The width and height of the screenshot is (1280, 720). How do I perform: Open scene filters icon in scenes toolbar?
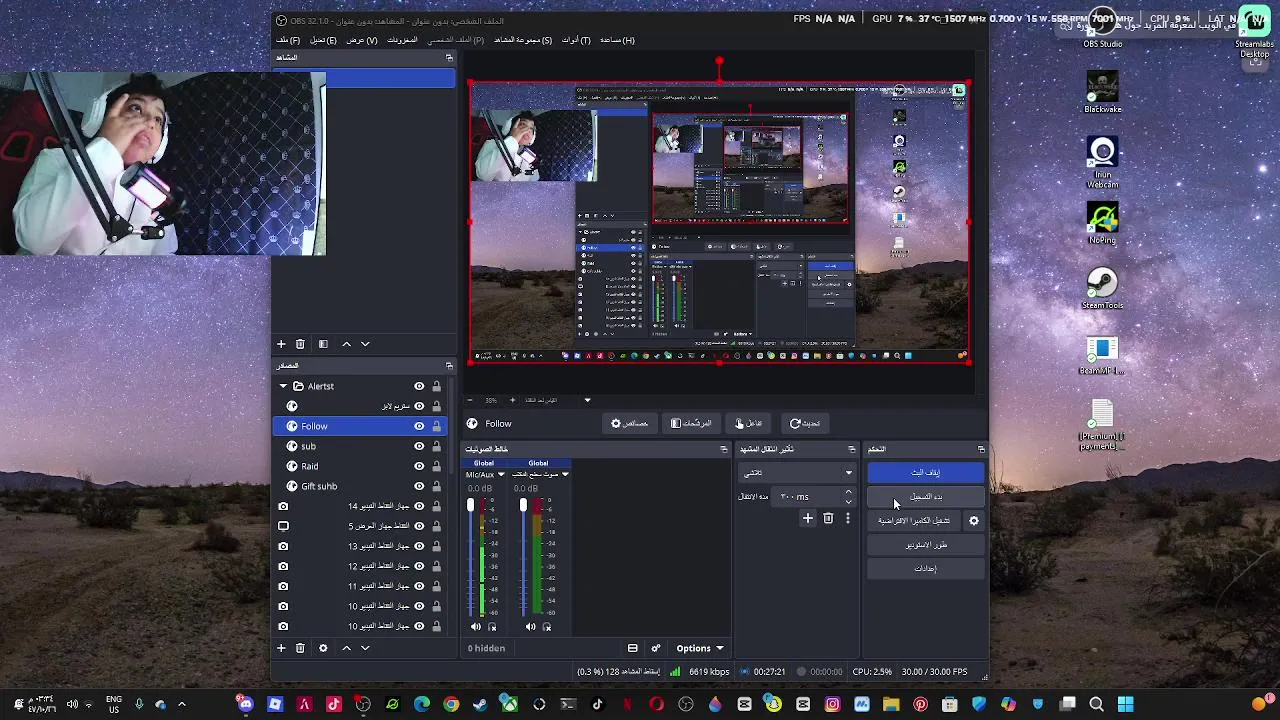323,344
